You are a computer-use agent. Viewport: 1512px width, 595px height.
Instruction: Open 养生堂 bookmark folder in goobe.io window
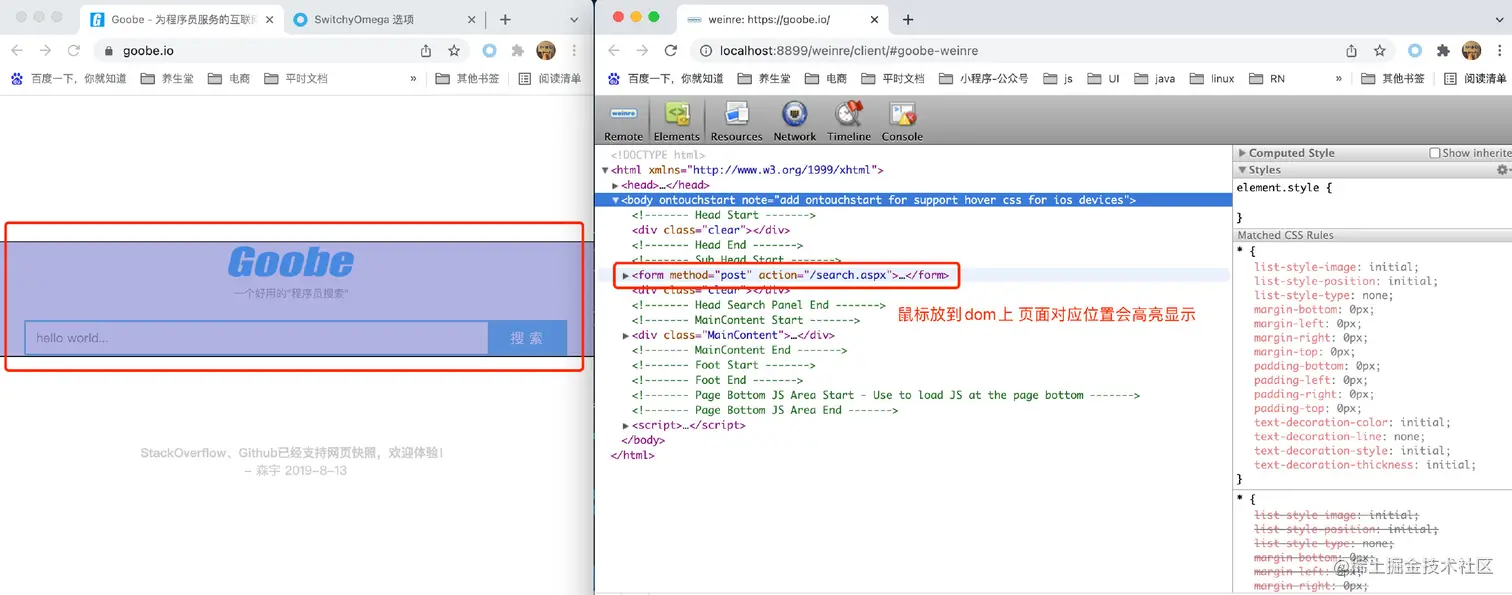(x=167, y=78)
